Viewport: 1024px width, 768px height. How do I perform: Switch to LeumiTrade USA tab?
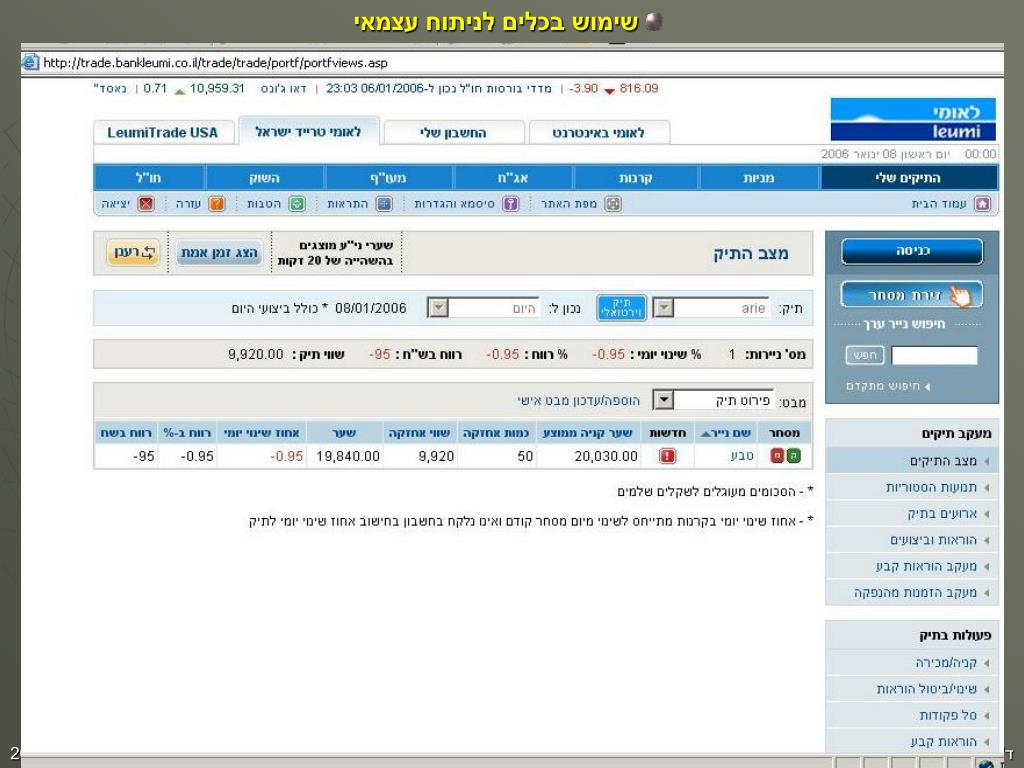pos(162,133)
